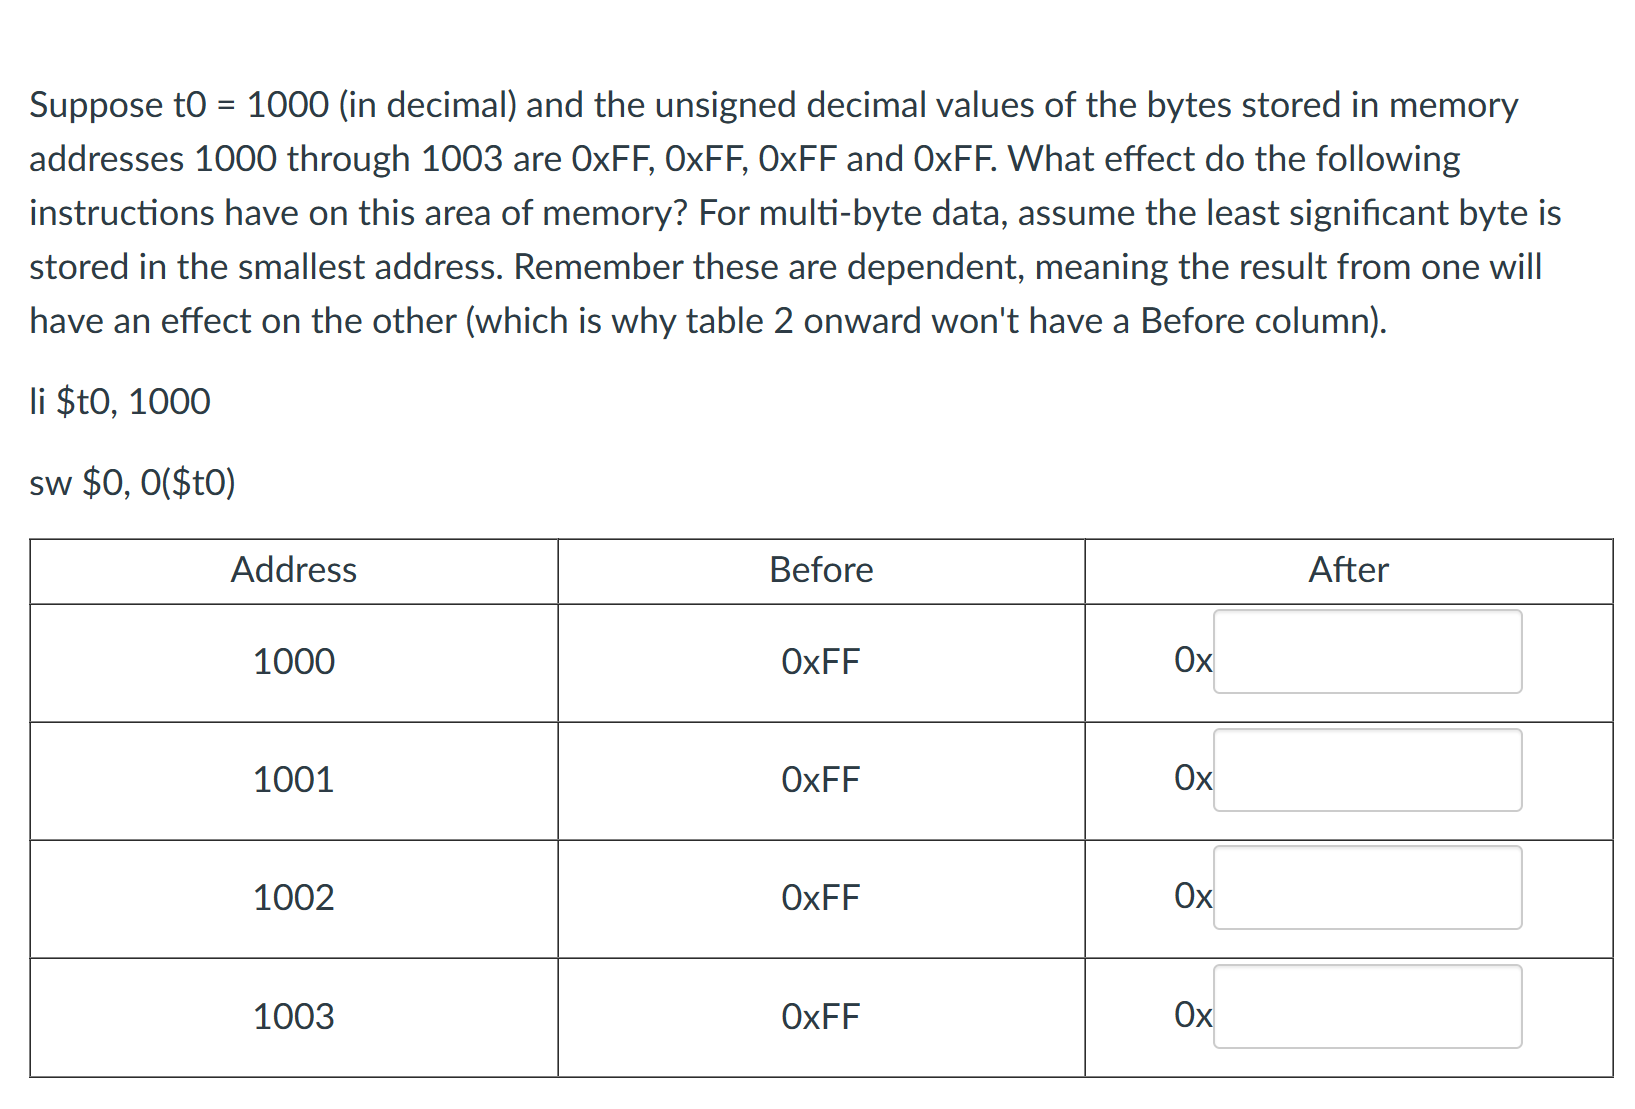The image size is (1635, 1109).
Task: Click the After input field for address 1002
Action: pos(1367,888)
